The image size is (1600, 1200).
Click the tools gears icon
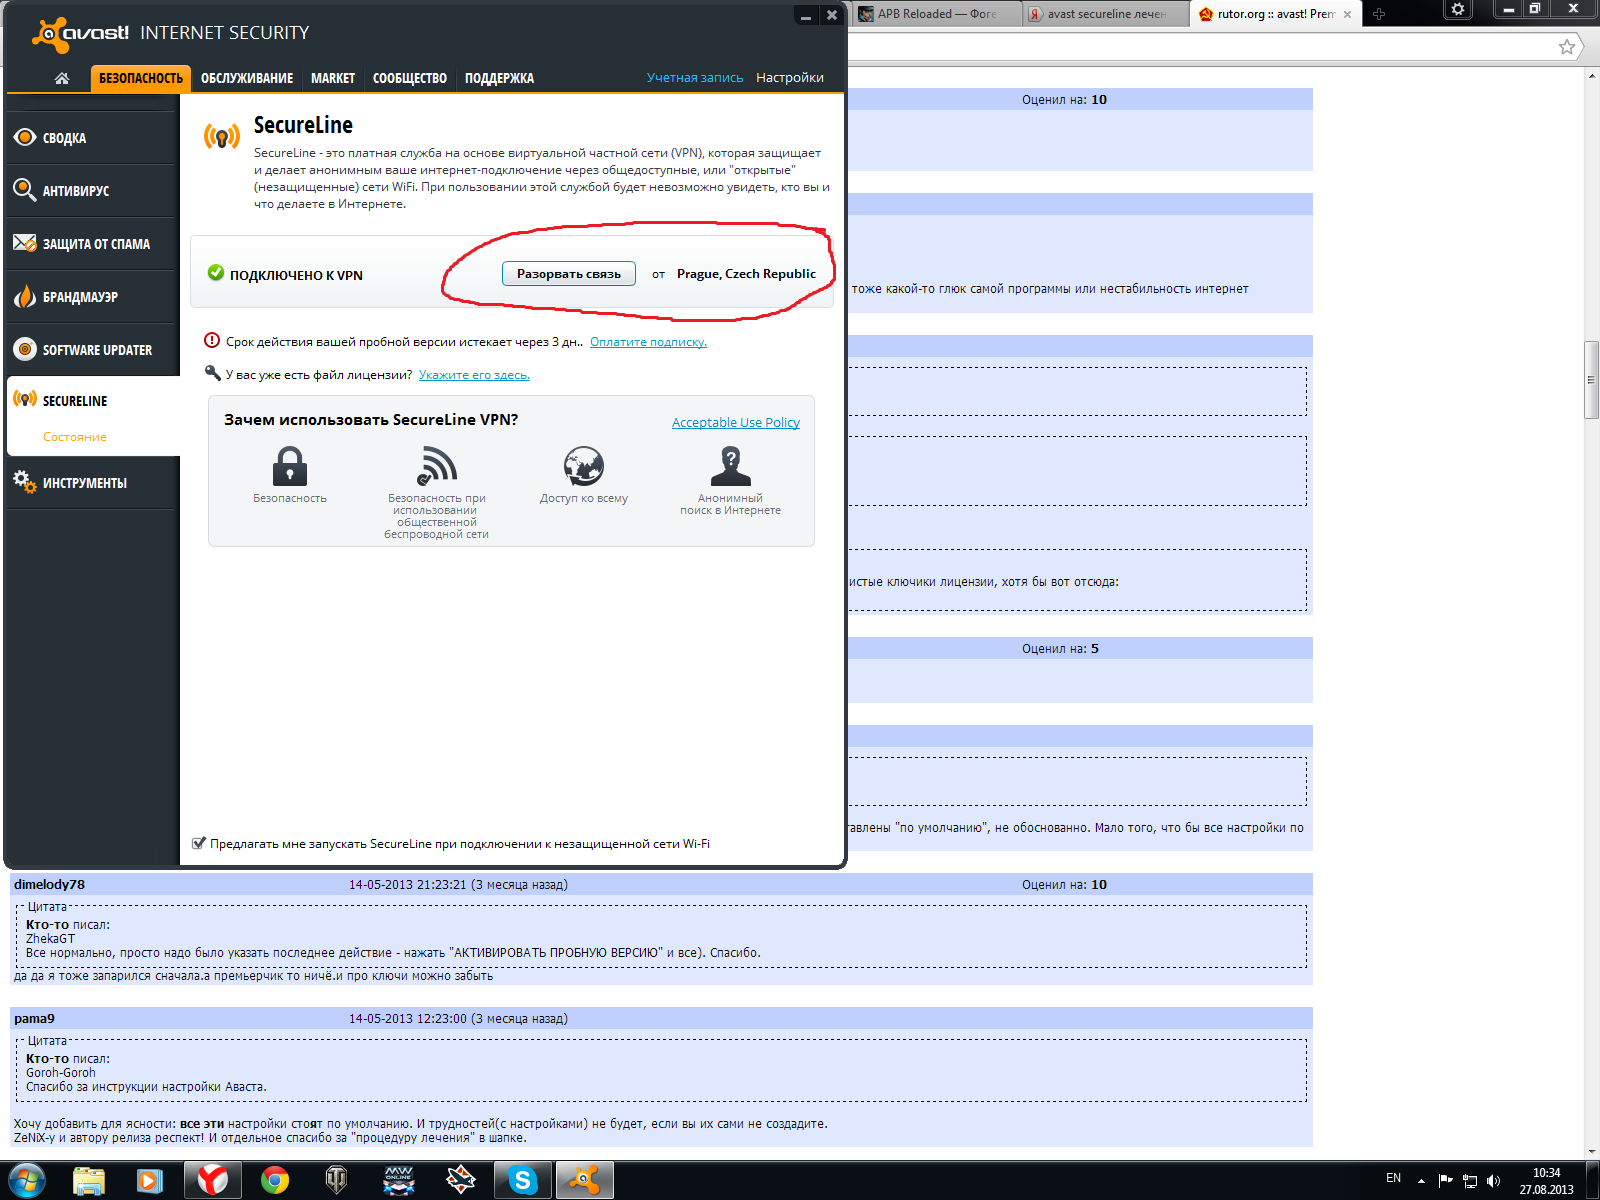point(25,481)
